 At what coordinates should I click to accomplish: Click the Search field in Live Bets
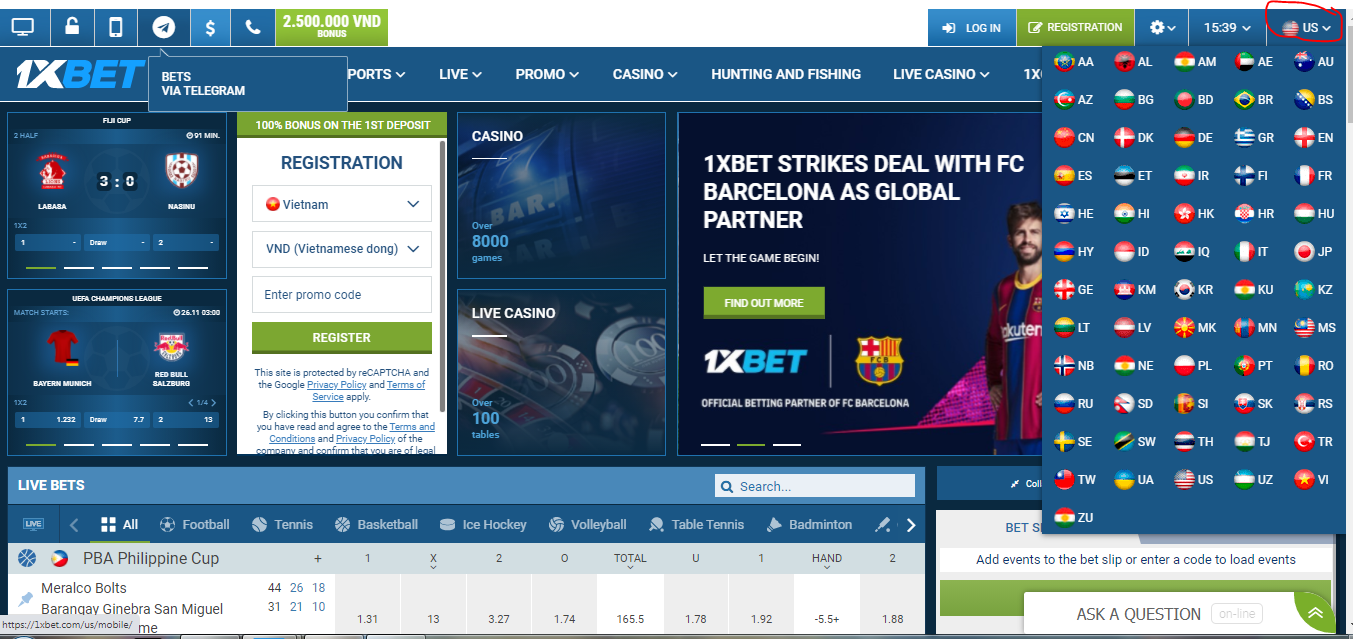[815, 486]
